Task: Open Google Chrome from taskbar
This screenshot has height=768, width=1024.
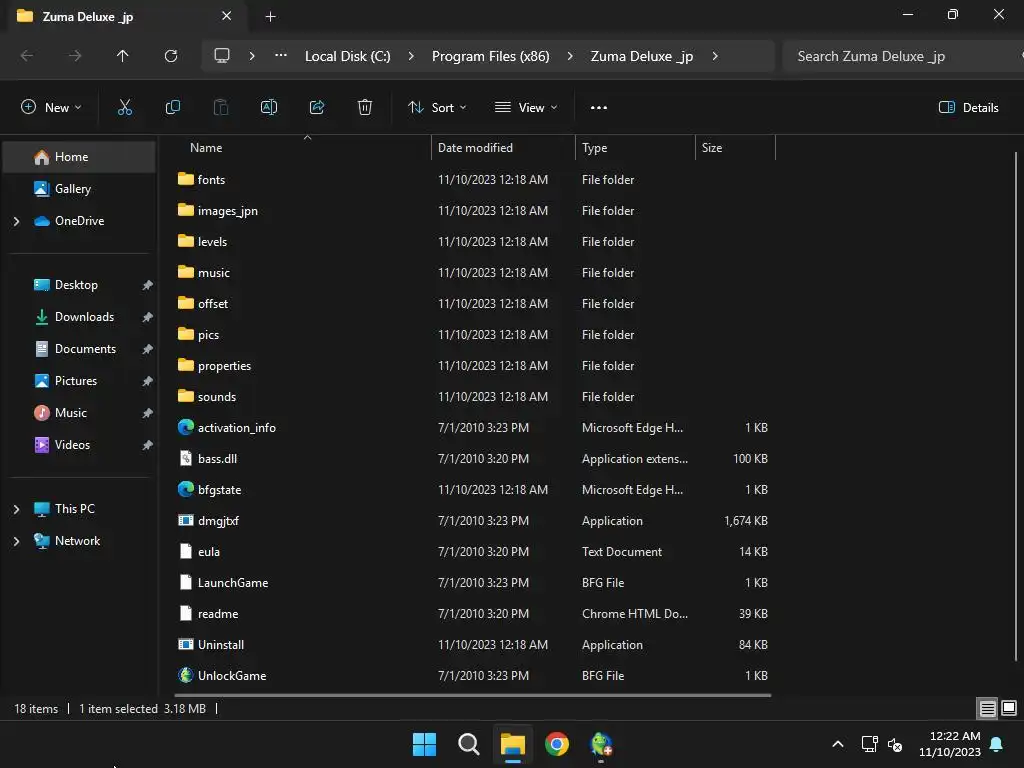Action: [x=556, y=744]
